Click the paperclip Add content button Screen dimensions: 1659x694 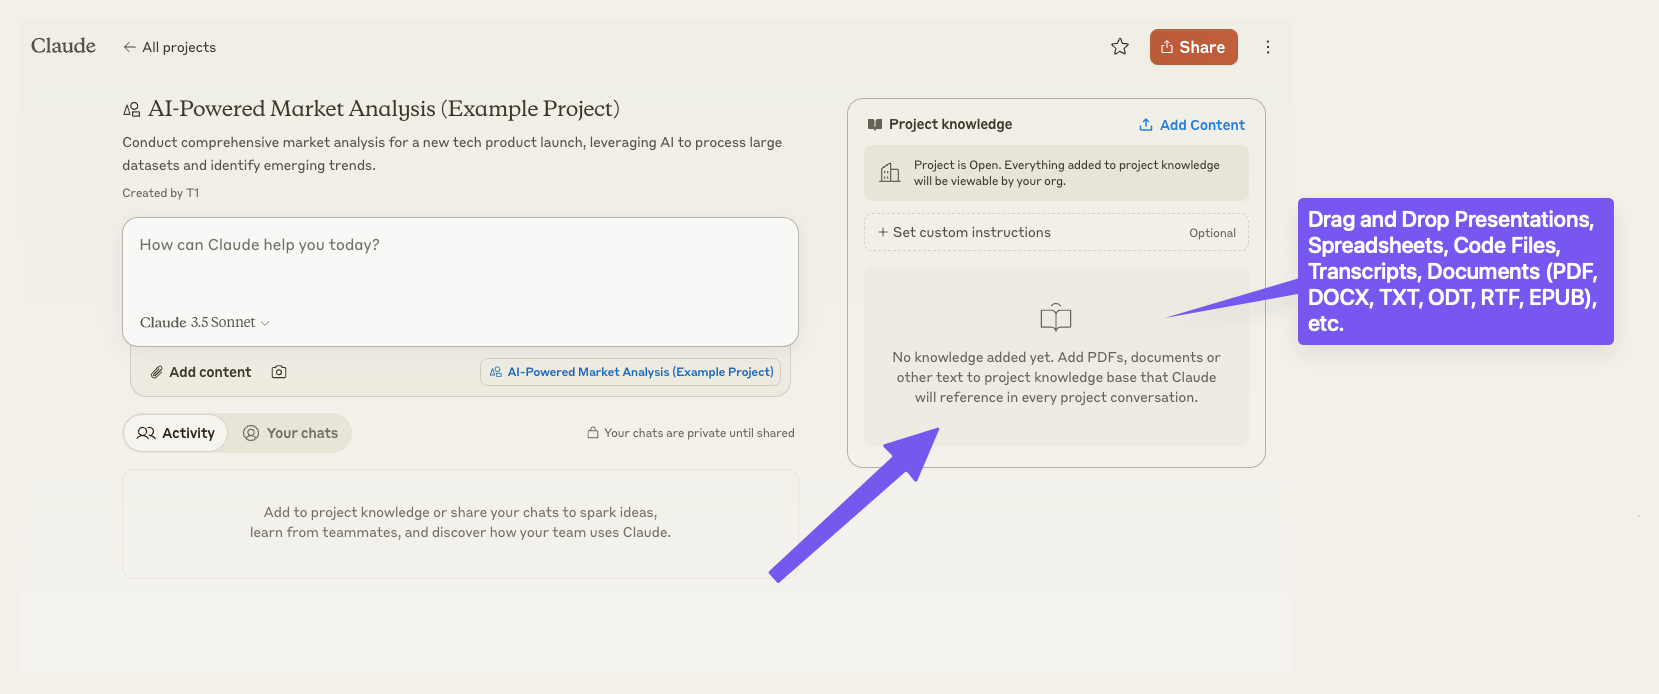coord(201,372)
